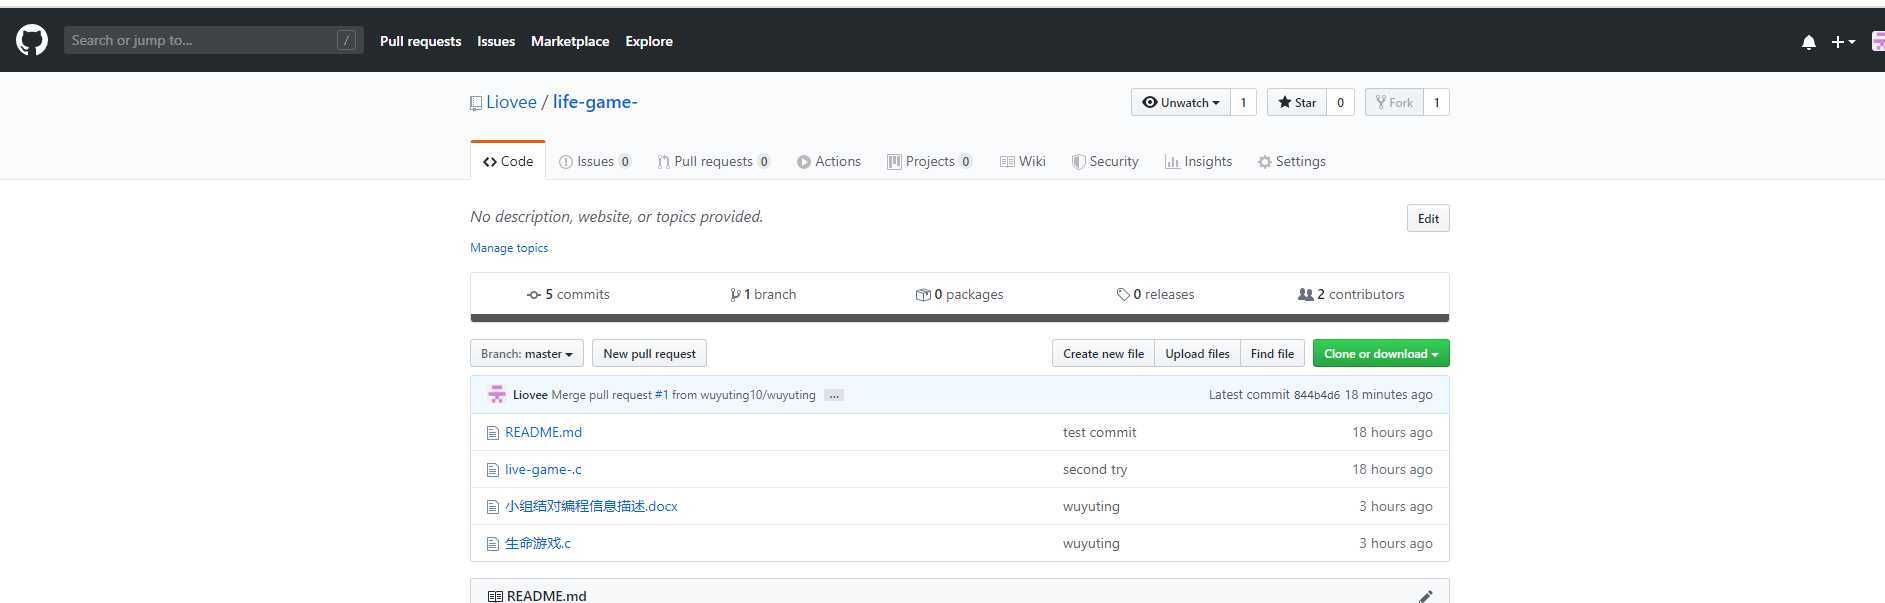Click Edit for the repository description
This screenshot has height=603, width=1885.
tap(1428, 218)
